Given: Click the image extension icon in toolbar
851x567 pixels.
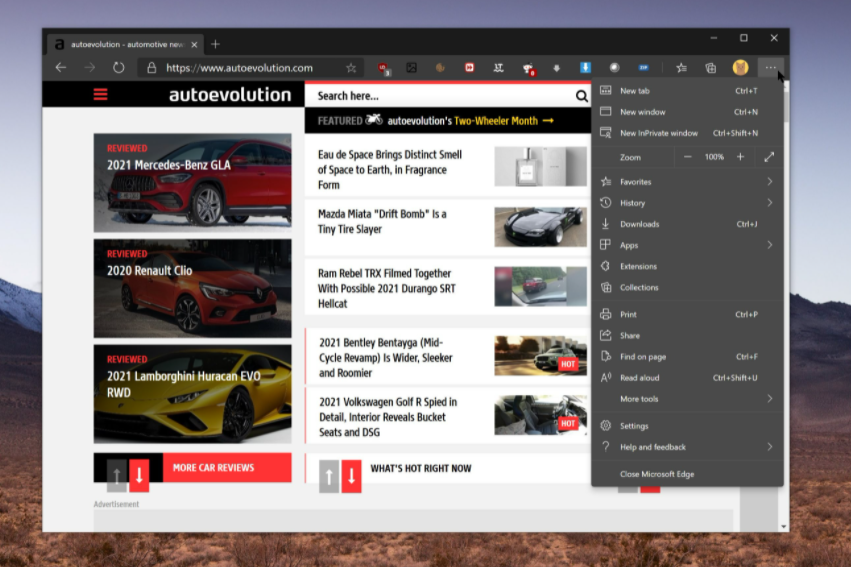Looking at the screenshot, I should [x=411, y=68].
